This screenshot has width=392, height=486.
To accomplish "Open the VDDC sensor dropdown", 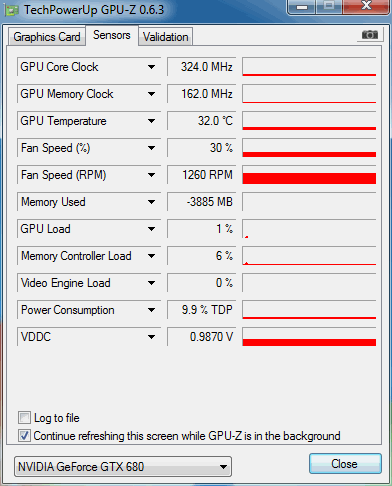I will (151, 337).
